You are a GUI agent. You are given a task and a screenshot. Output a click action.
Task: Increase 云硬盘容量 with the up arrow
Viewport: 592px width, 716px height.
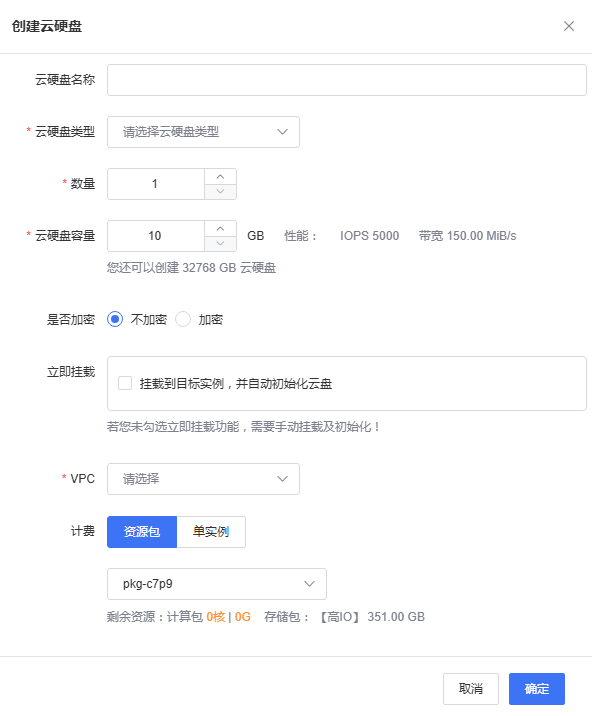[220, 228]
